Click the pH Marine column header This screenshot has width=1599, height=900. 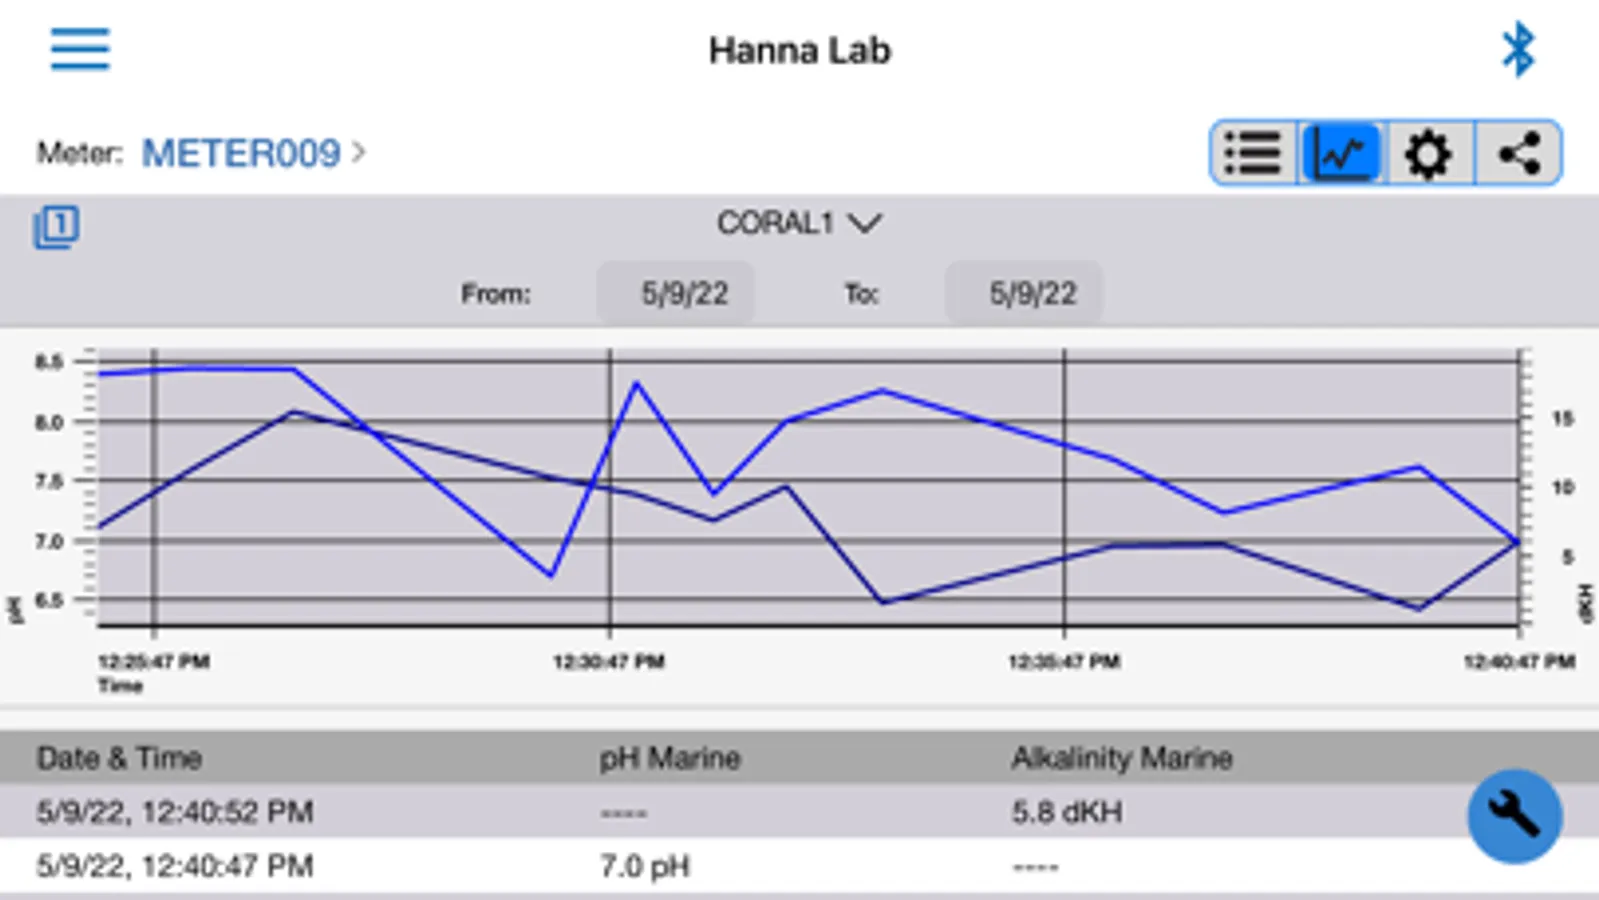669,758
